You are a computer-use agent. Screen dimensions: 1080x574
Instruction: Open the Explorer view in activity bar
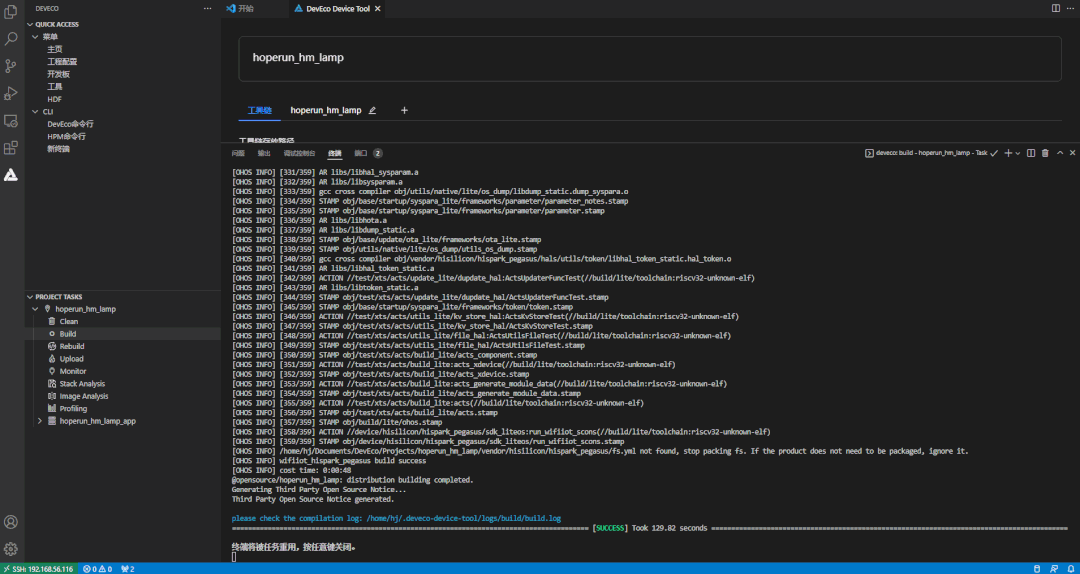click(x=11, y=12)
